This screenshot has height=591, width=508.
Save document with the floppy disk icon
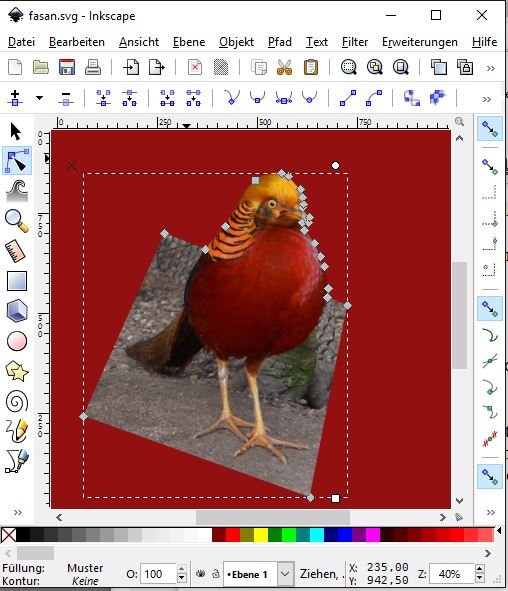point(67,68)
